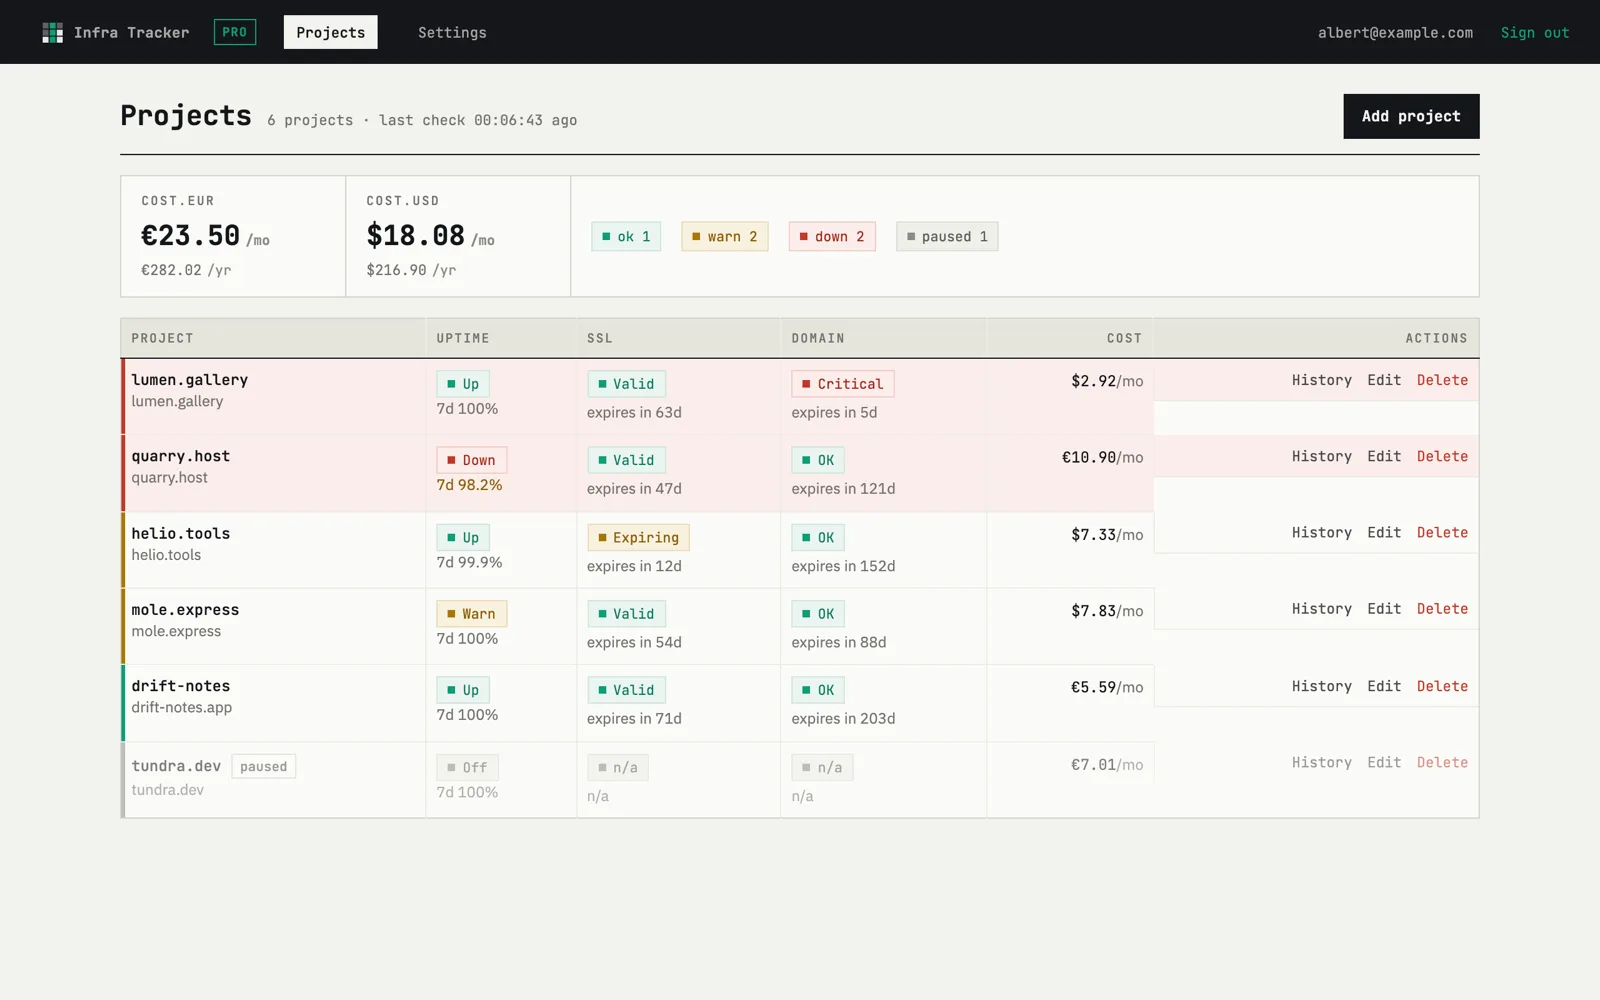Screen dimensions: 1600x1000
Task: Click the albert@example.com account label
Action: (x=1395, y=32)
